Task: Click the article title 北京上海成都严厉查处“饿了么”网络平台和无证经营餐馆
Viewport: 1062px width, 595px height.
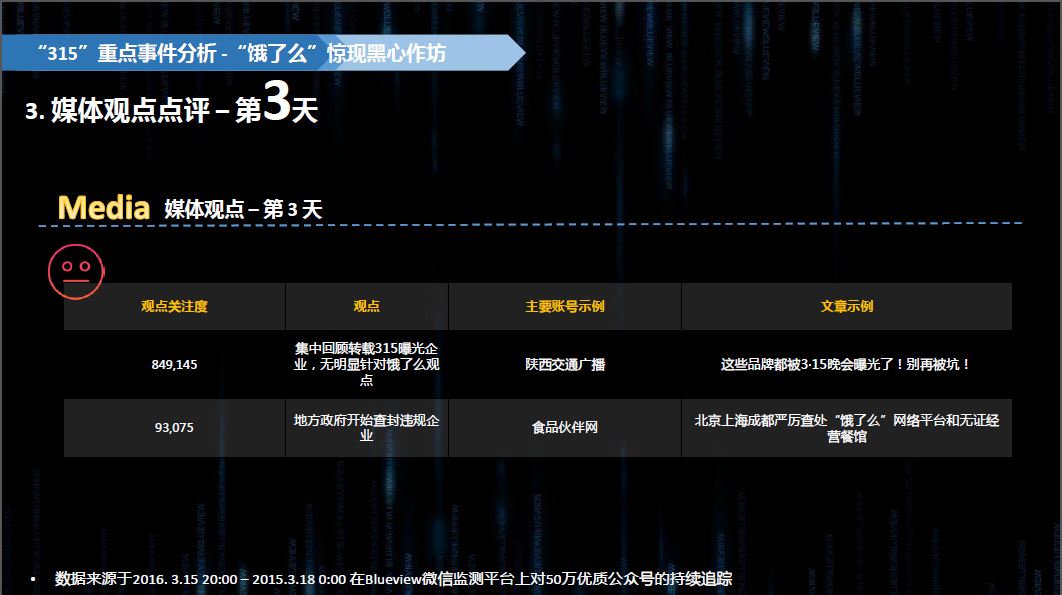Action: point(847,428)
